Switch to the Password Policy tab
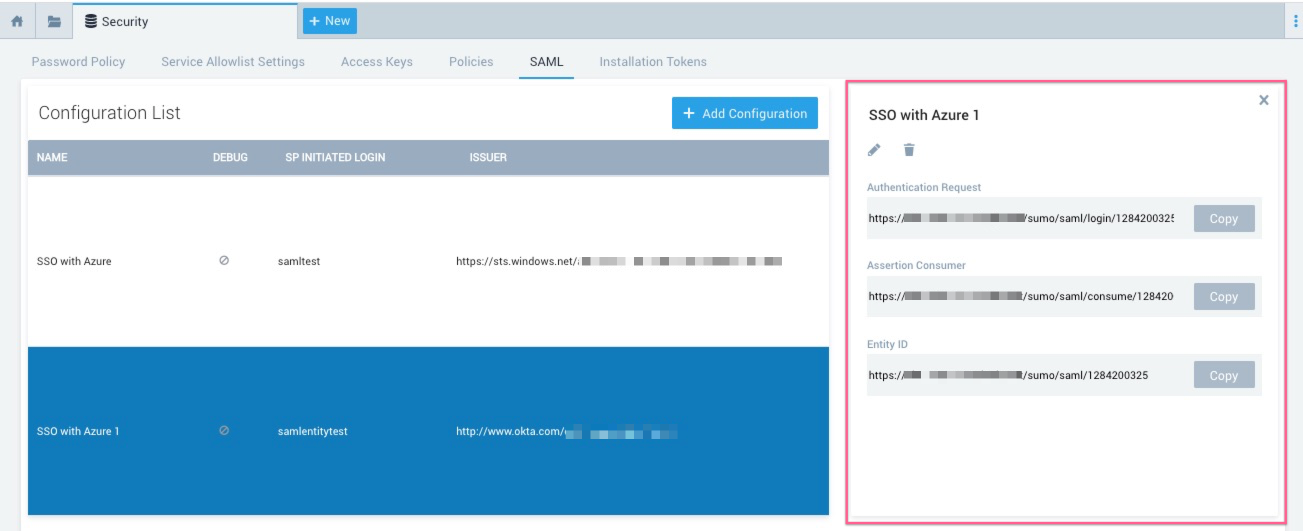The image size is (1303, 531). point(78,62)
